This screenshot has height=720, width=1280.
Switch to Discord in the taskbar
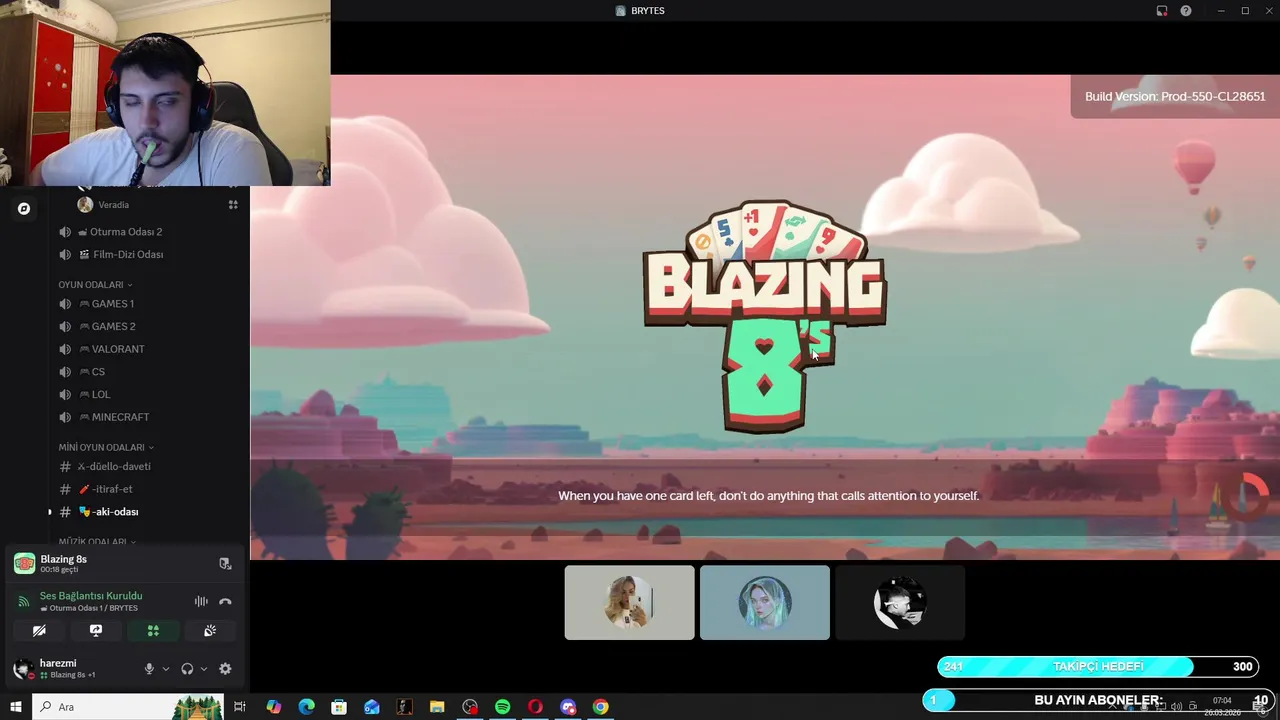pos(568,707)
